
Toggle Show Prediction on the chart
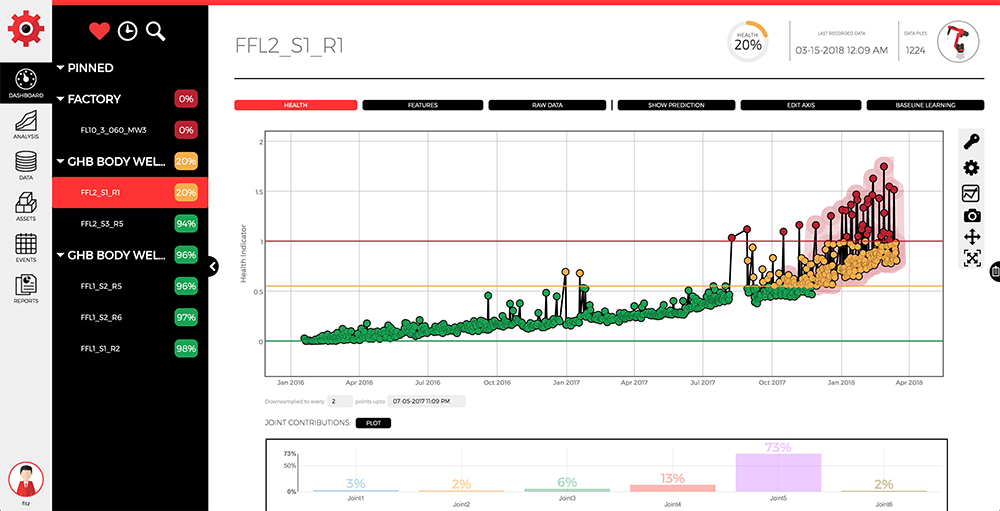(x=676, y=105)
